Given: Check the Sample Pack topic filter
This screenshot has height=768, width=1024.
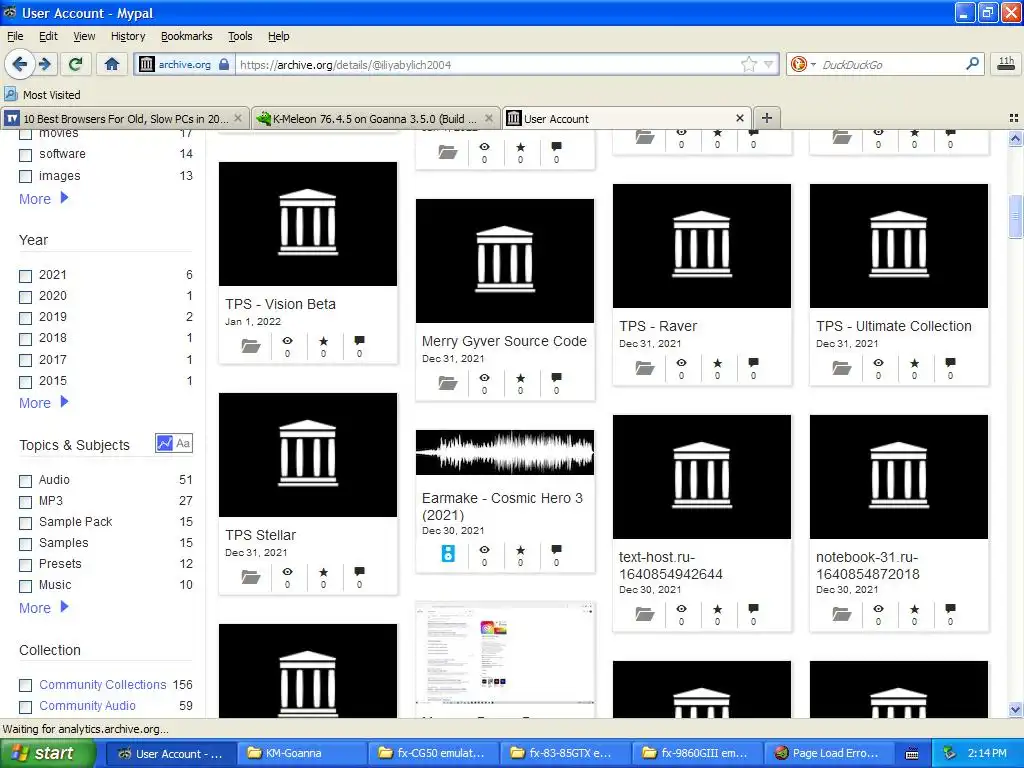Looking at the screenshot, I should (25, 523).
